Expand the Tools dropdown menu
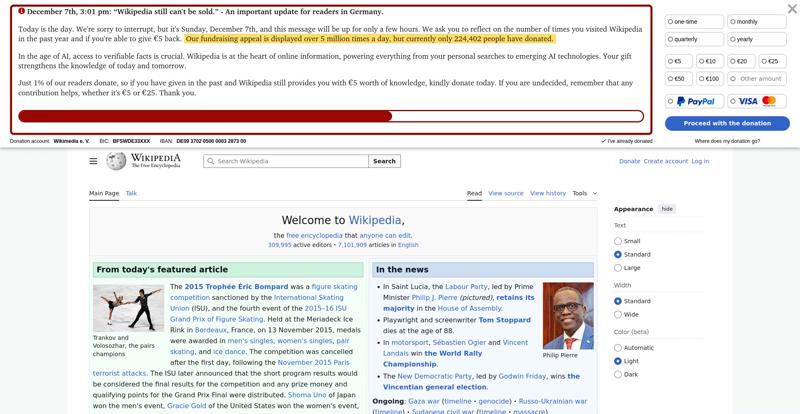Image resolution: width=800 pixels, height=414 pixels. [584, 193]
